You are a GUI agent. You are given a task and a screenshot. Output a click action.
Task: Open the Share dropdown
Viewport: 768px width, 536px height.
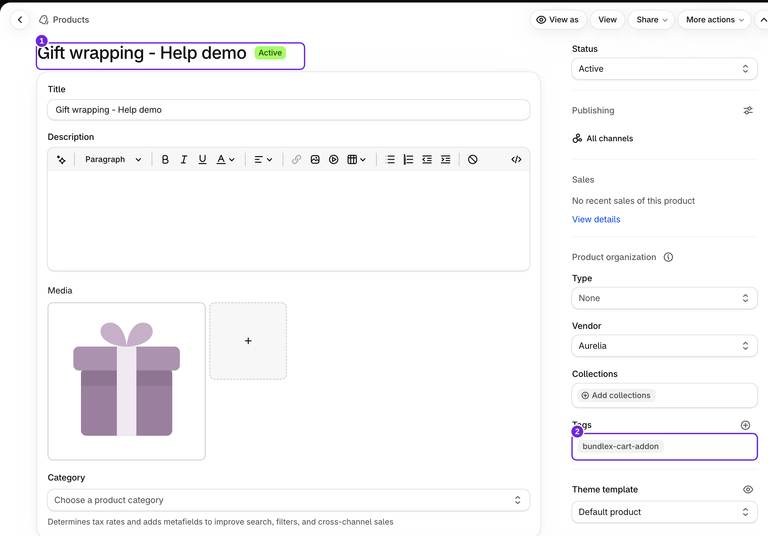point(651,20)
